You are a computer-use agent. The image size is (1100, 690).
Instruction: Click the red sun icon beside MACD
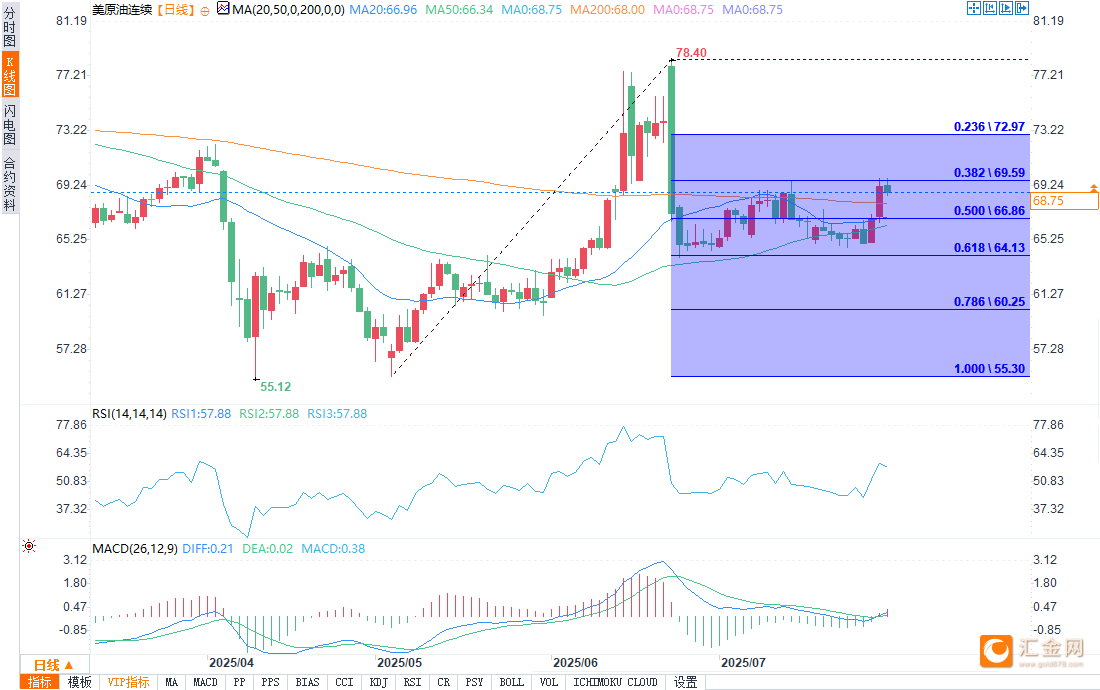pos(29,546)
